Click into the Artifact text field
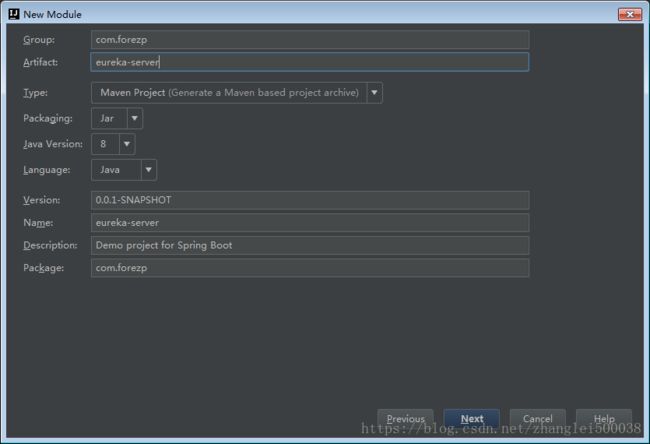Image resolution: width=650 pixels, height=444 pixels. (x=310, y=62)
